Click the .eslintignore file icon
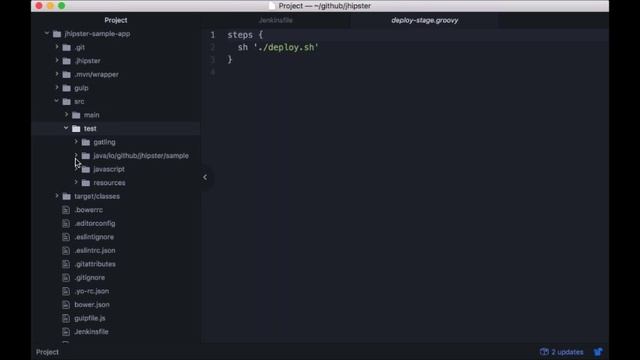 click(66, 237)
